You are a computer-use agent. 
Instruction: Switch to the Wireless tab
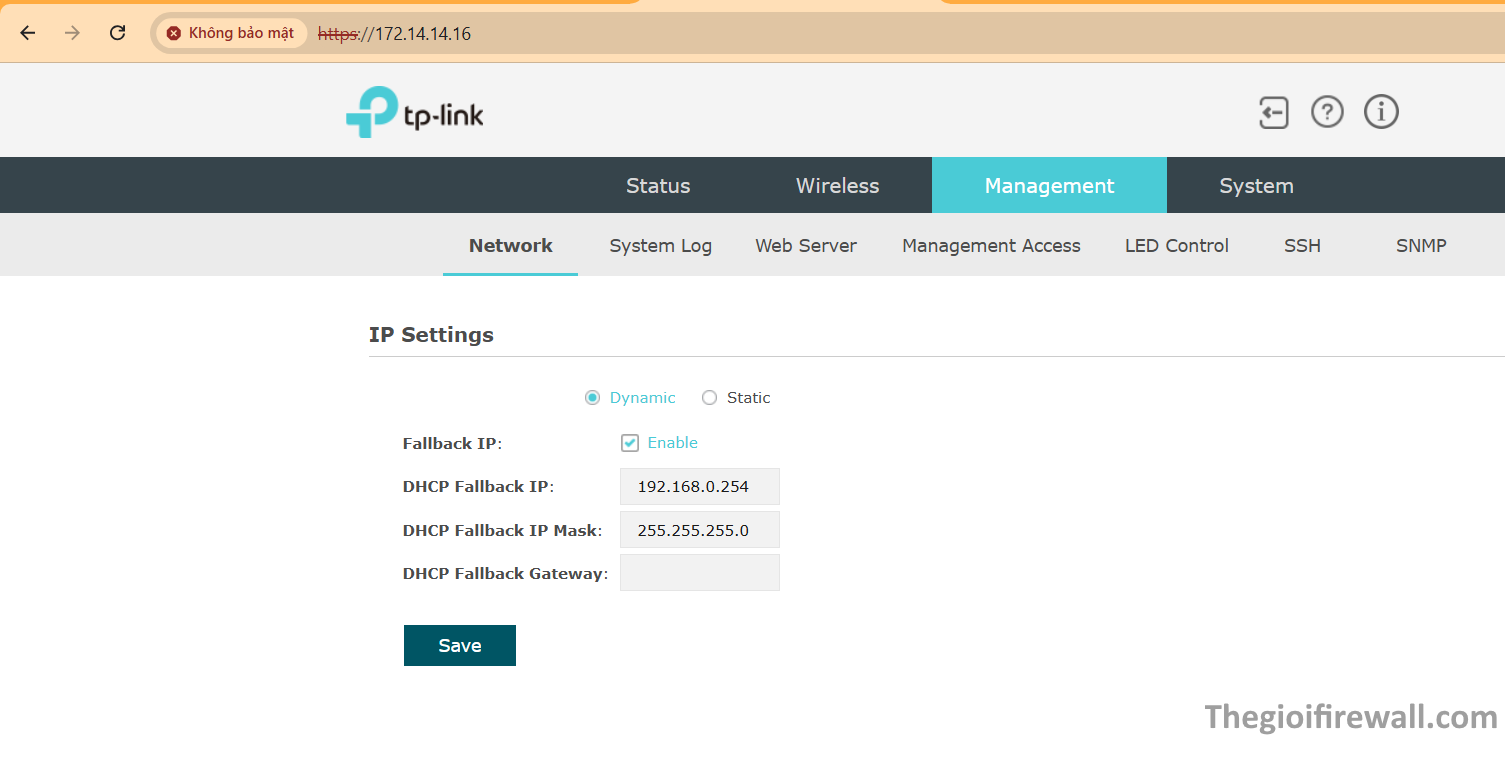[837, 186]
